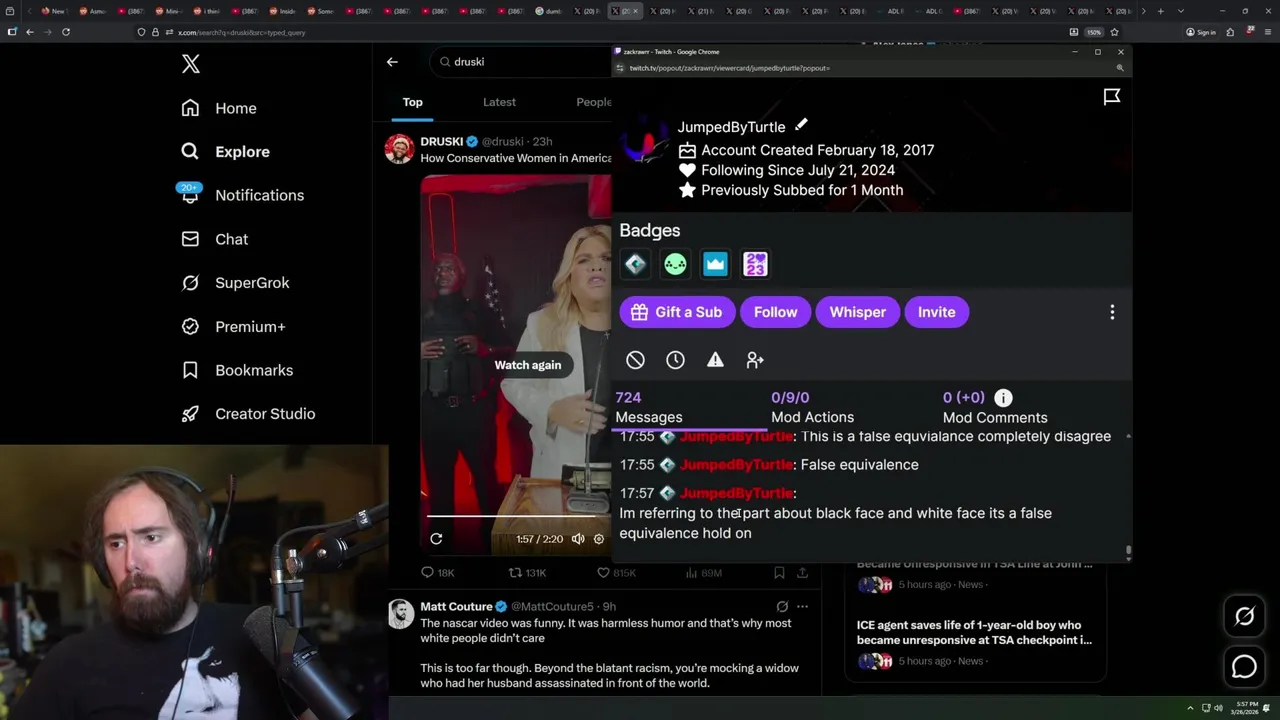Click the 2023 purple badge
Screen dimensions: 1280x720
tap(755, 264)
